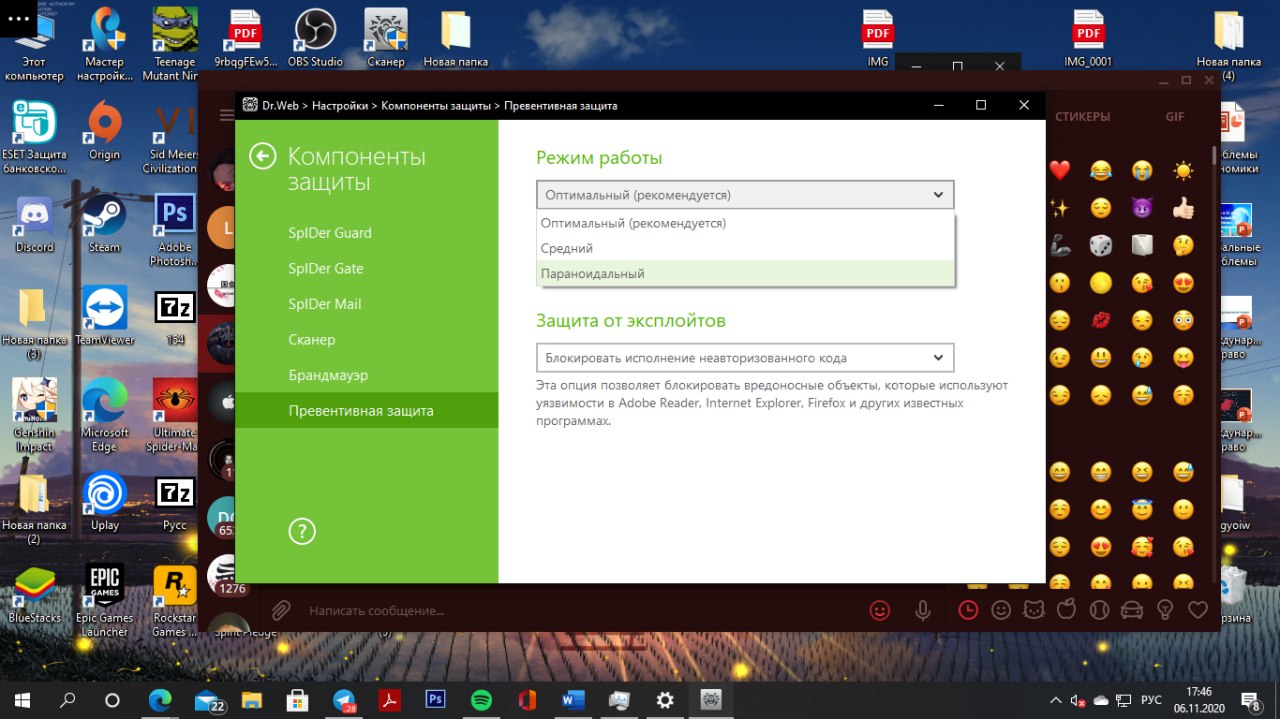
Task: Open Word from the taskbar
Action: (x=573, y=699)
